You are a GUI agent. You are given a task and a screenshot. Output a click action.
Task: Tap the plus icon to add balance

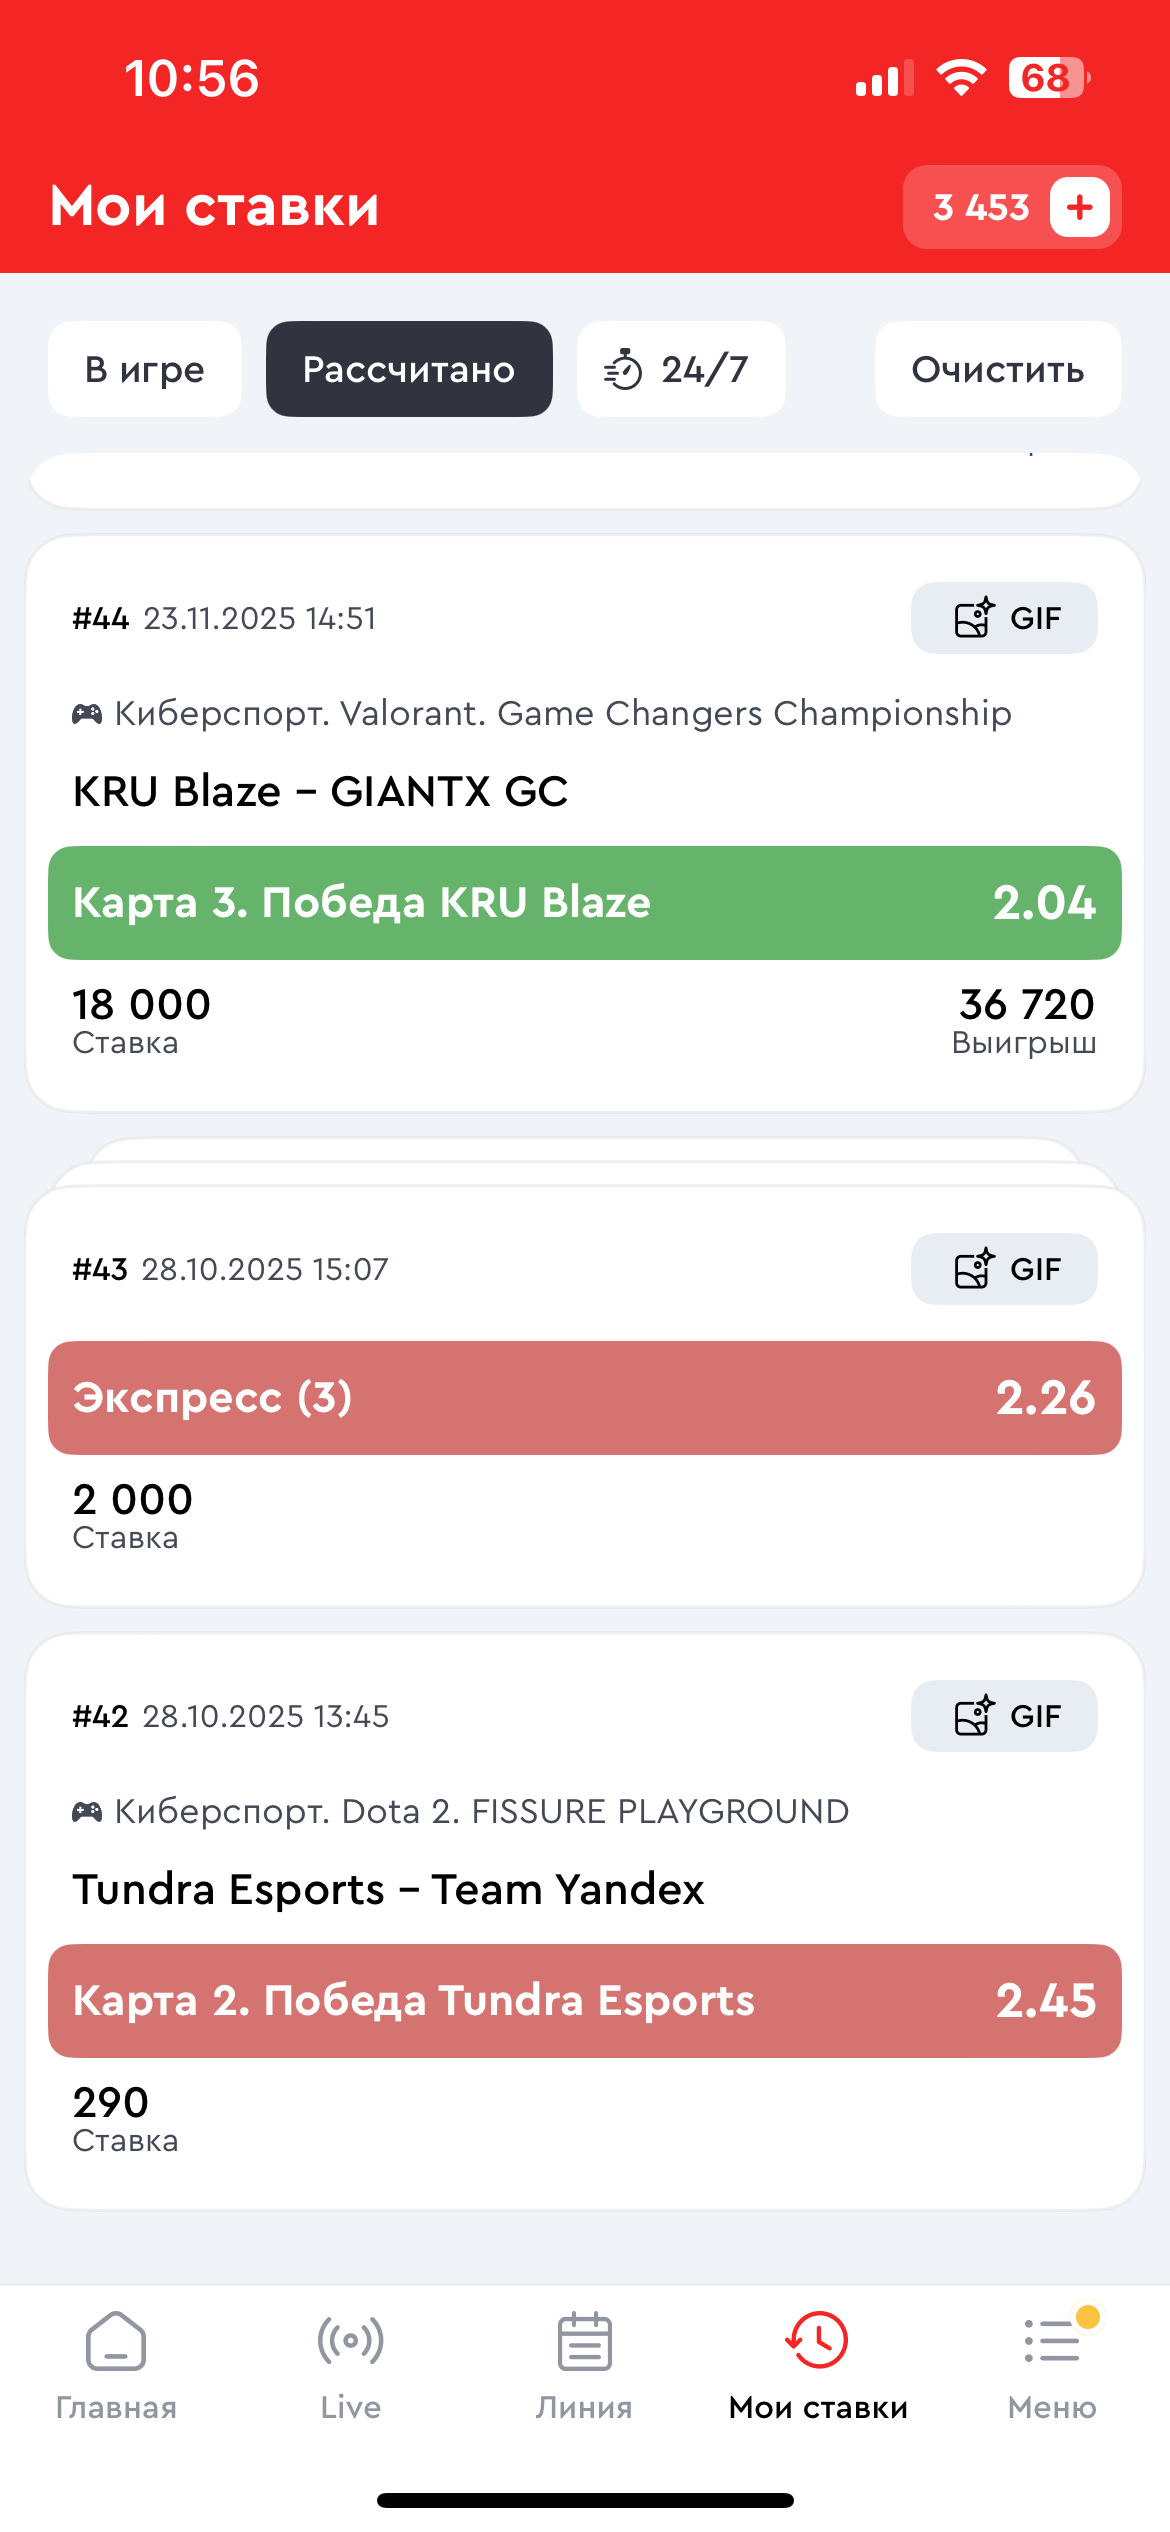[x=1079, y=207]
